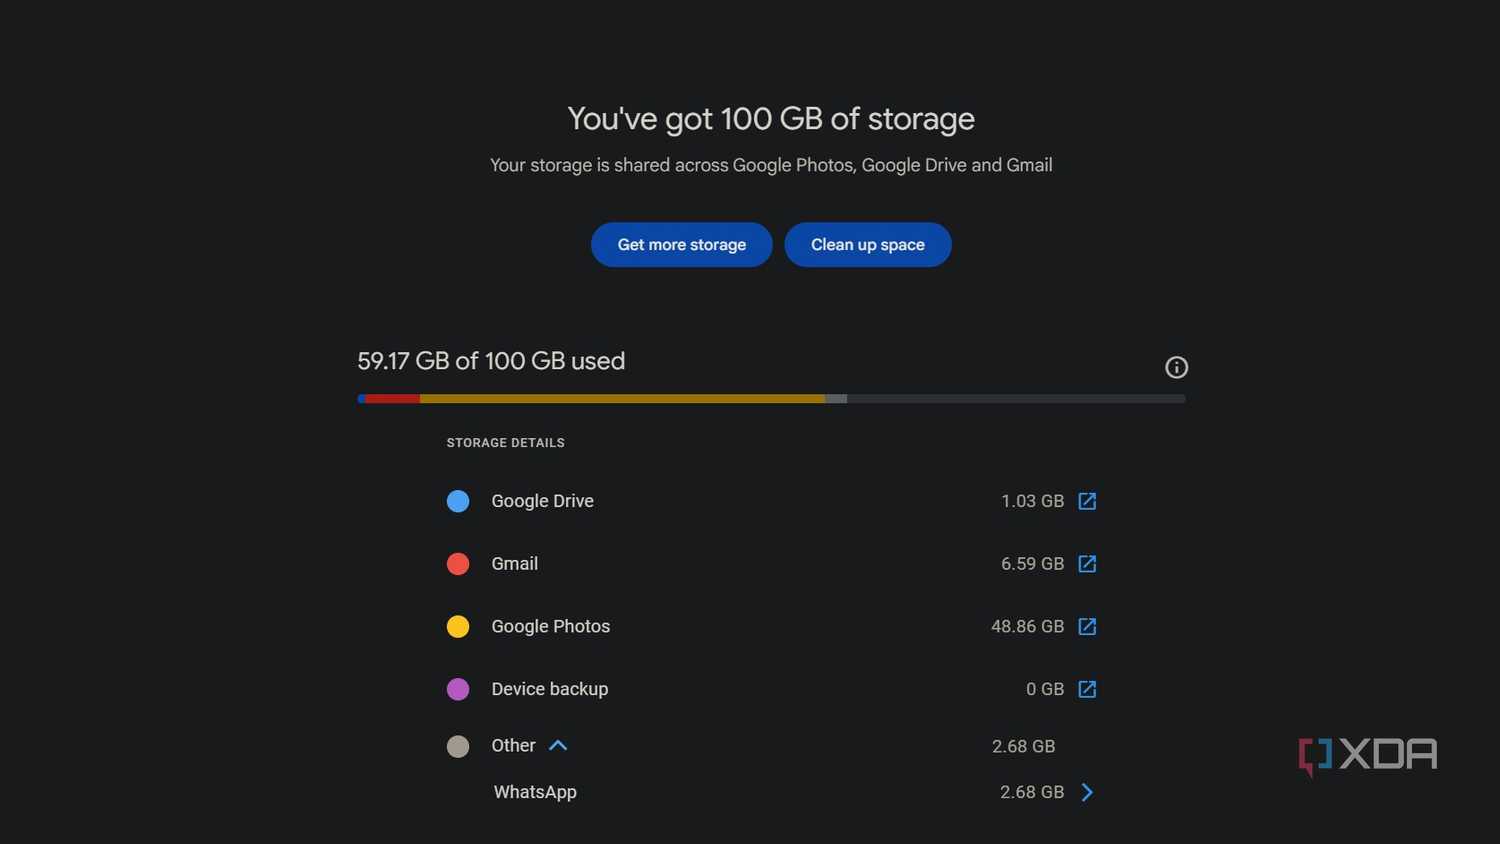Click the Clean up space button
The width and height of the screenshot is (1500, 844).
867,244
